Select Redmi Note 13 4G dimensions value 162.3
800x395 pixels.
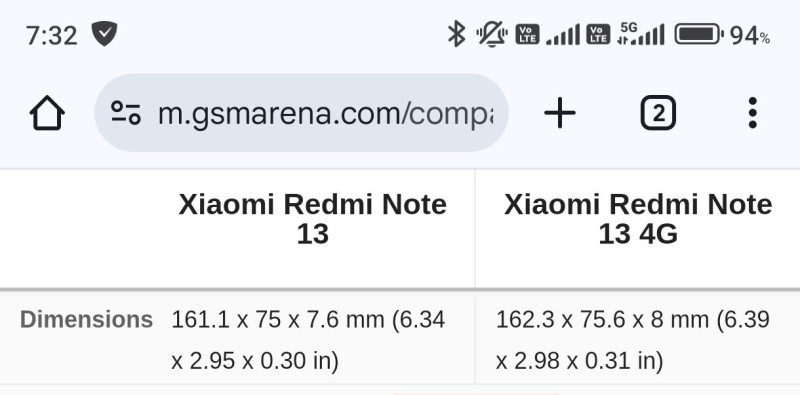coord(633,341)
